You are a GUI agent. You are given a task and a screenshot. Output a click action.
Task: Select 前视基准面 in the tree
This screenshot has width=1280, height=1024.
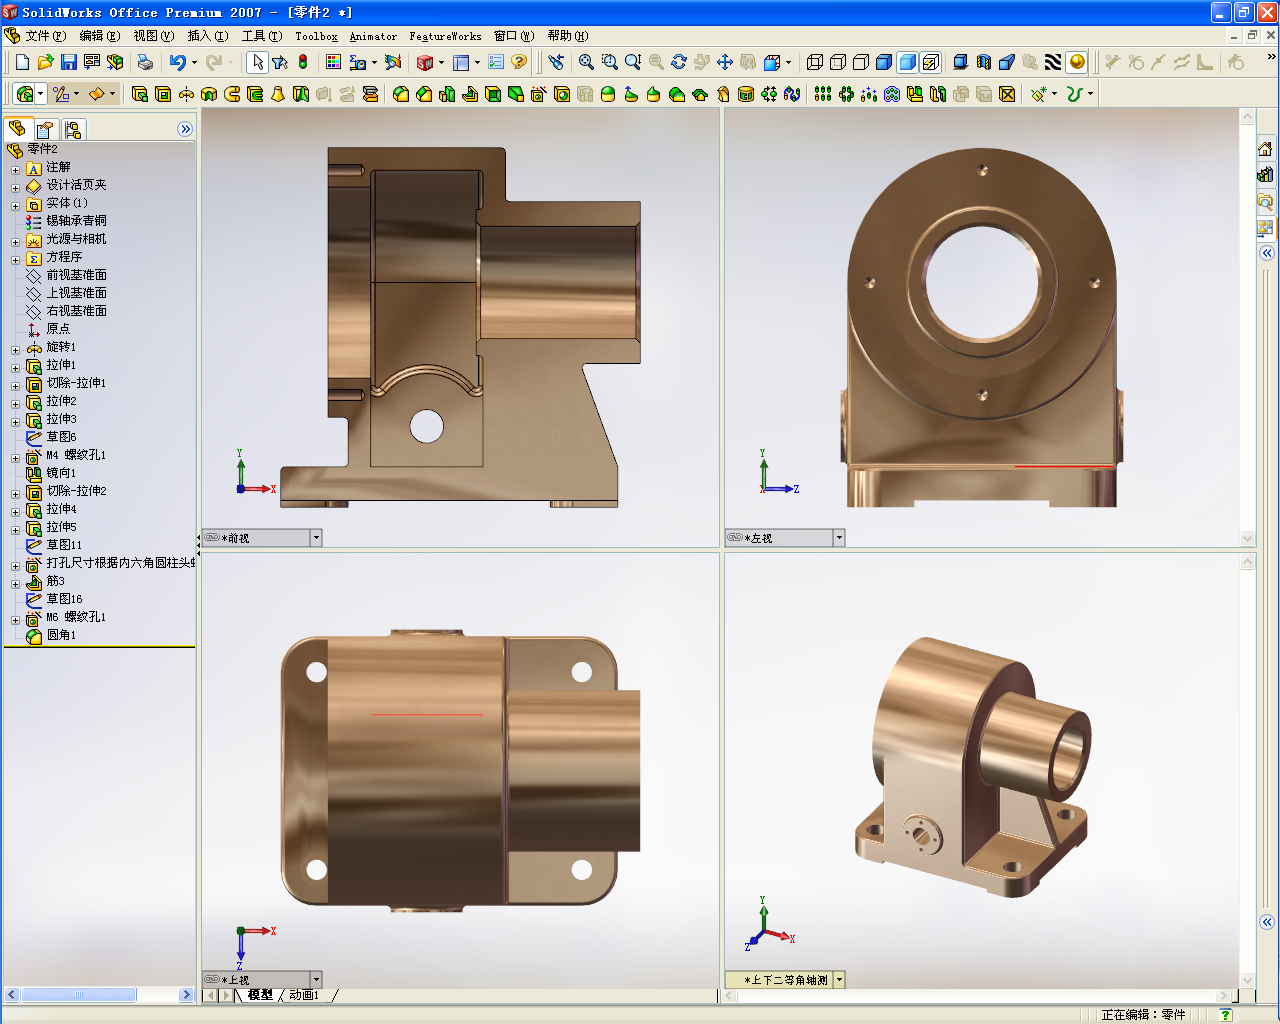pos(76,275)
